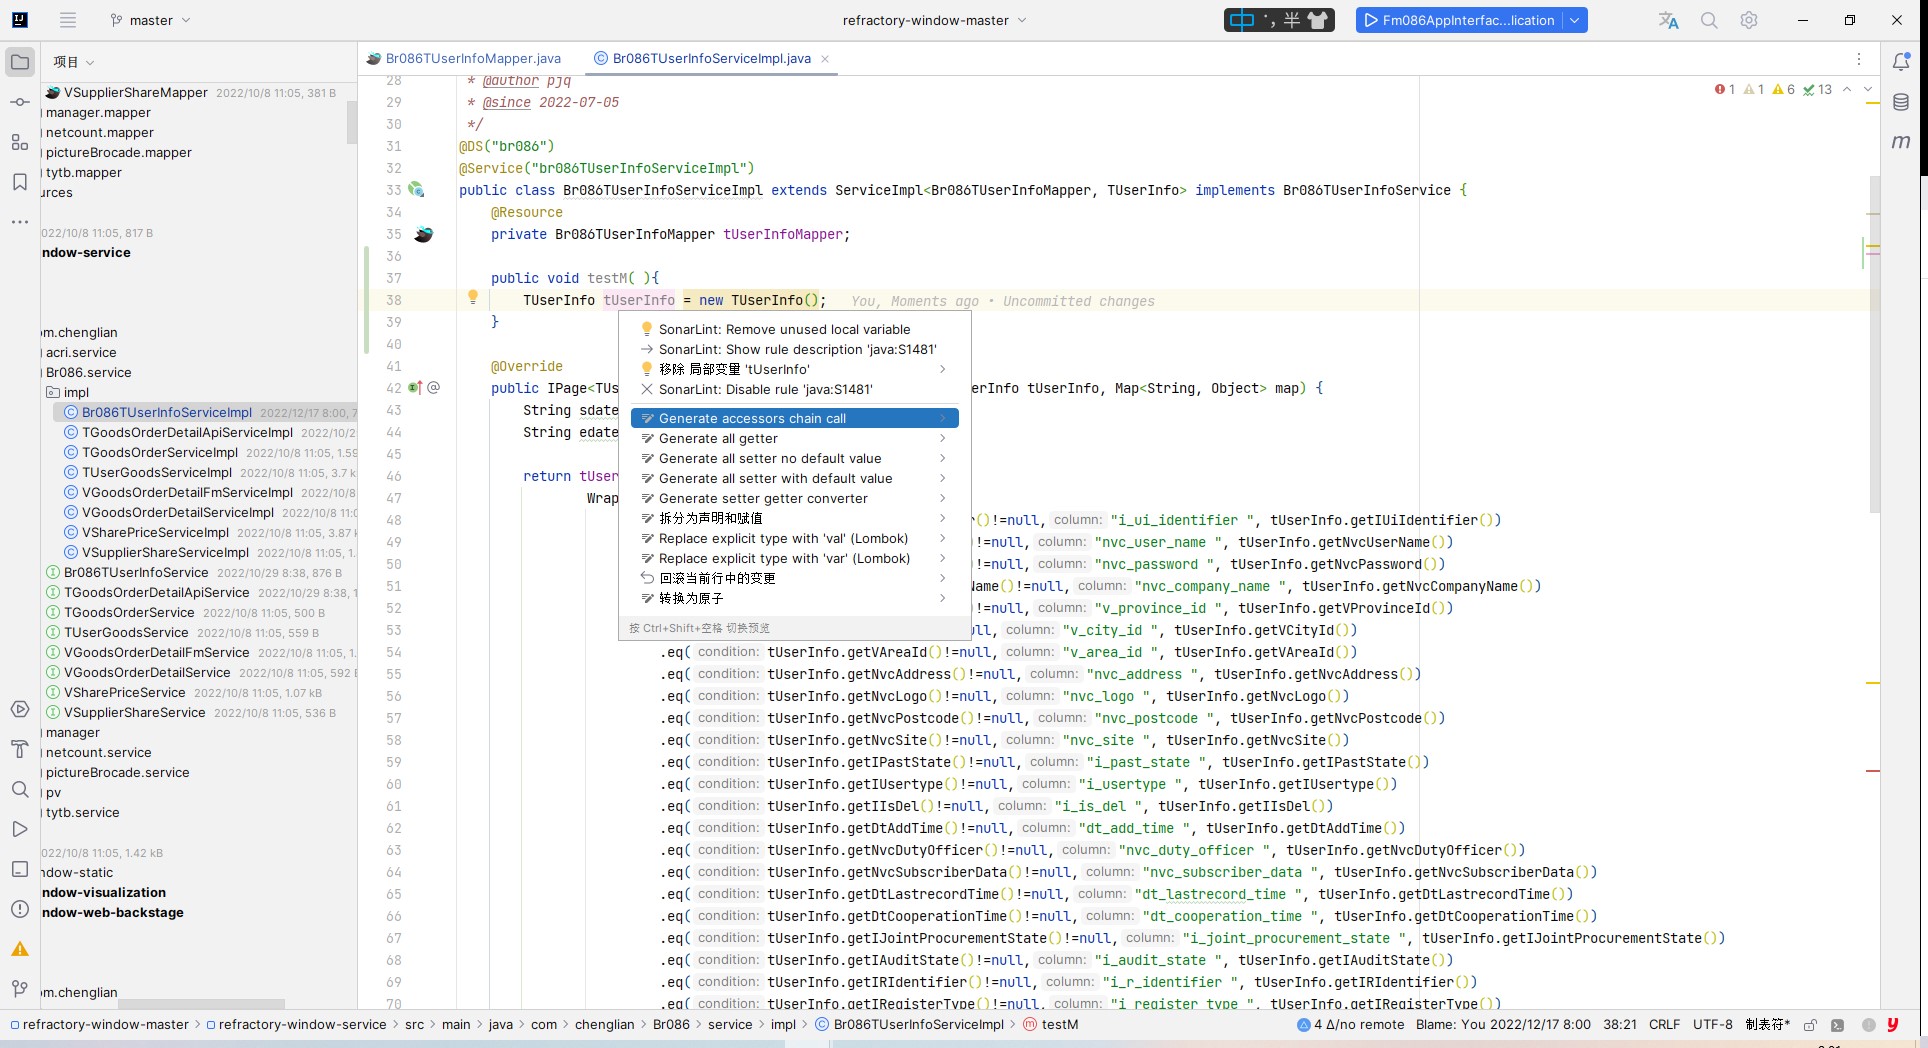Screen dimensions: 1928x1048
Task: Click the Search Everywhere magnifier icon
Action: click(x=1709, y=20)
